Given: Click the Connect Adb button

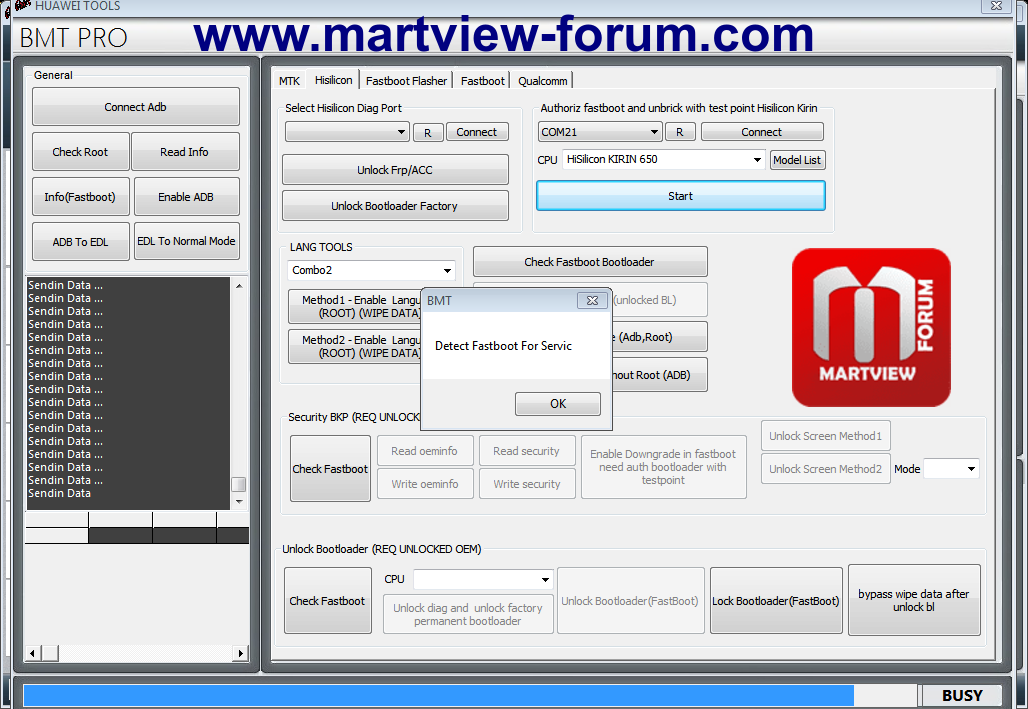Looking at the screenshot, I should coord(136,106).
